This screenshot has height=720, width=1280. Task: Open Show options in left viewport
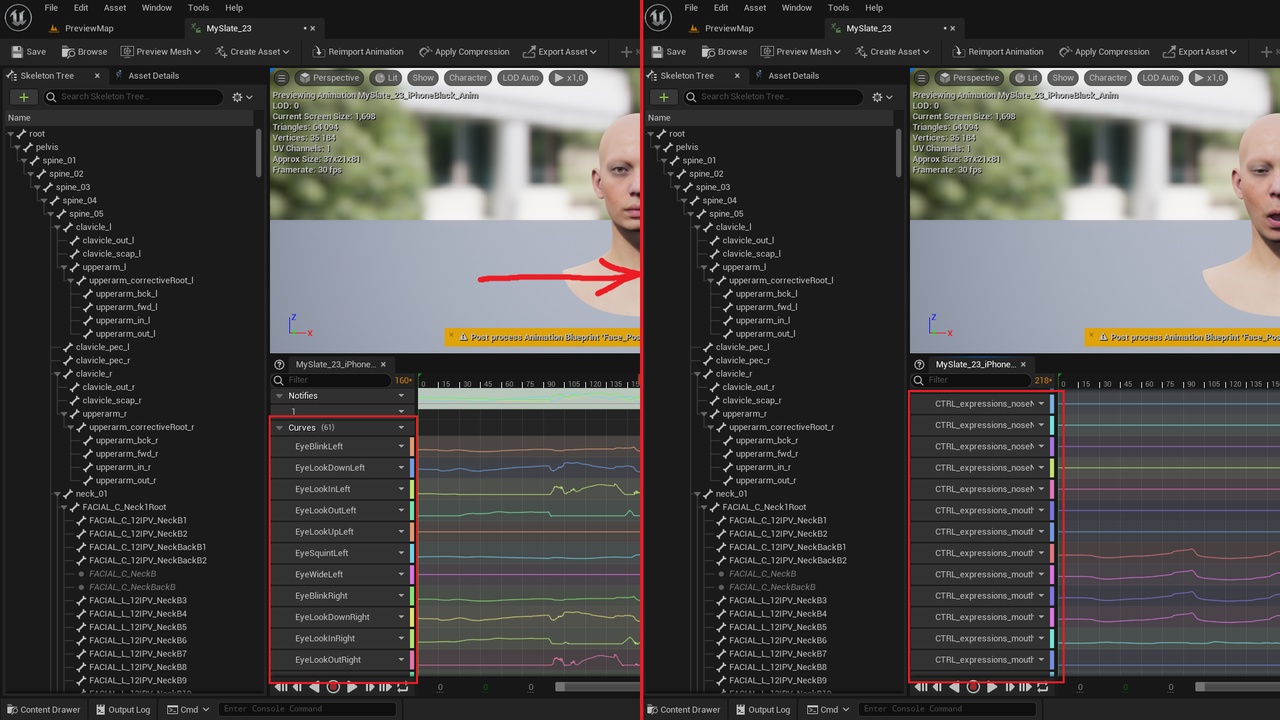click(x=423, y=78)
